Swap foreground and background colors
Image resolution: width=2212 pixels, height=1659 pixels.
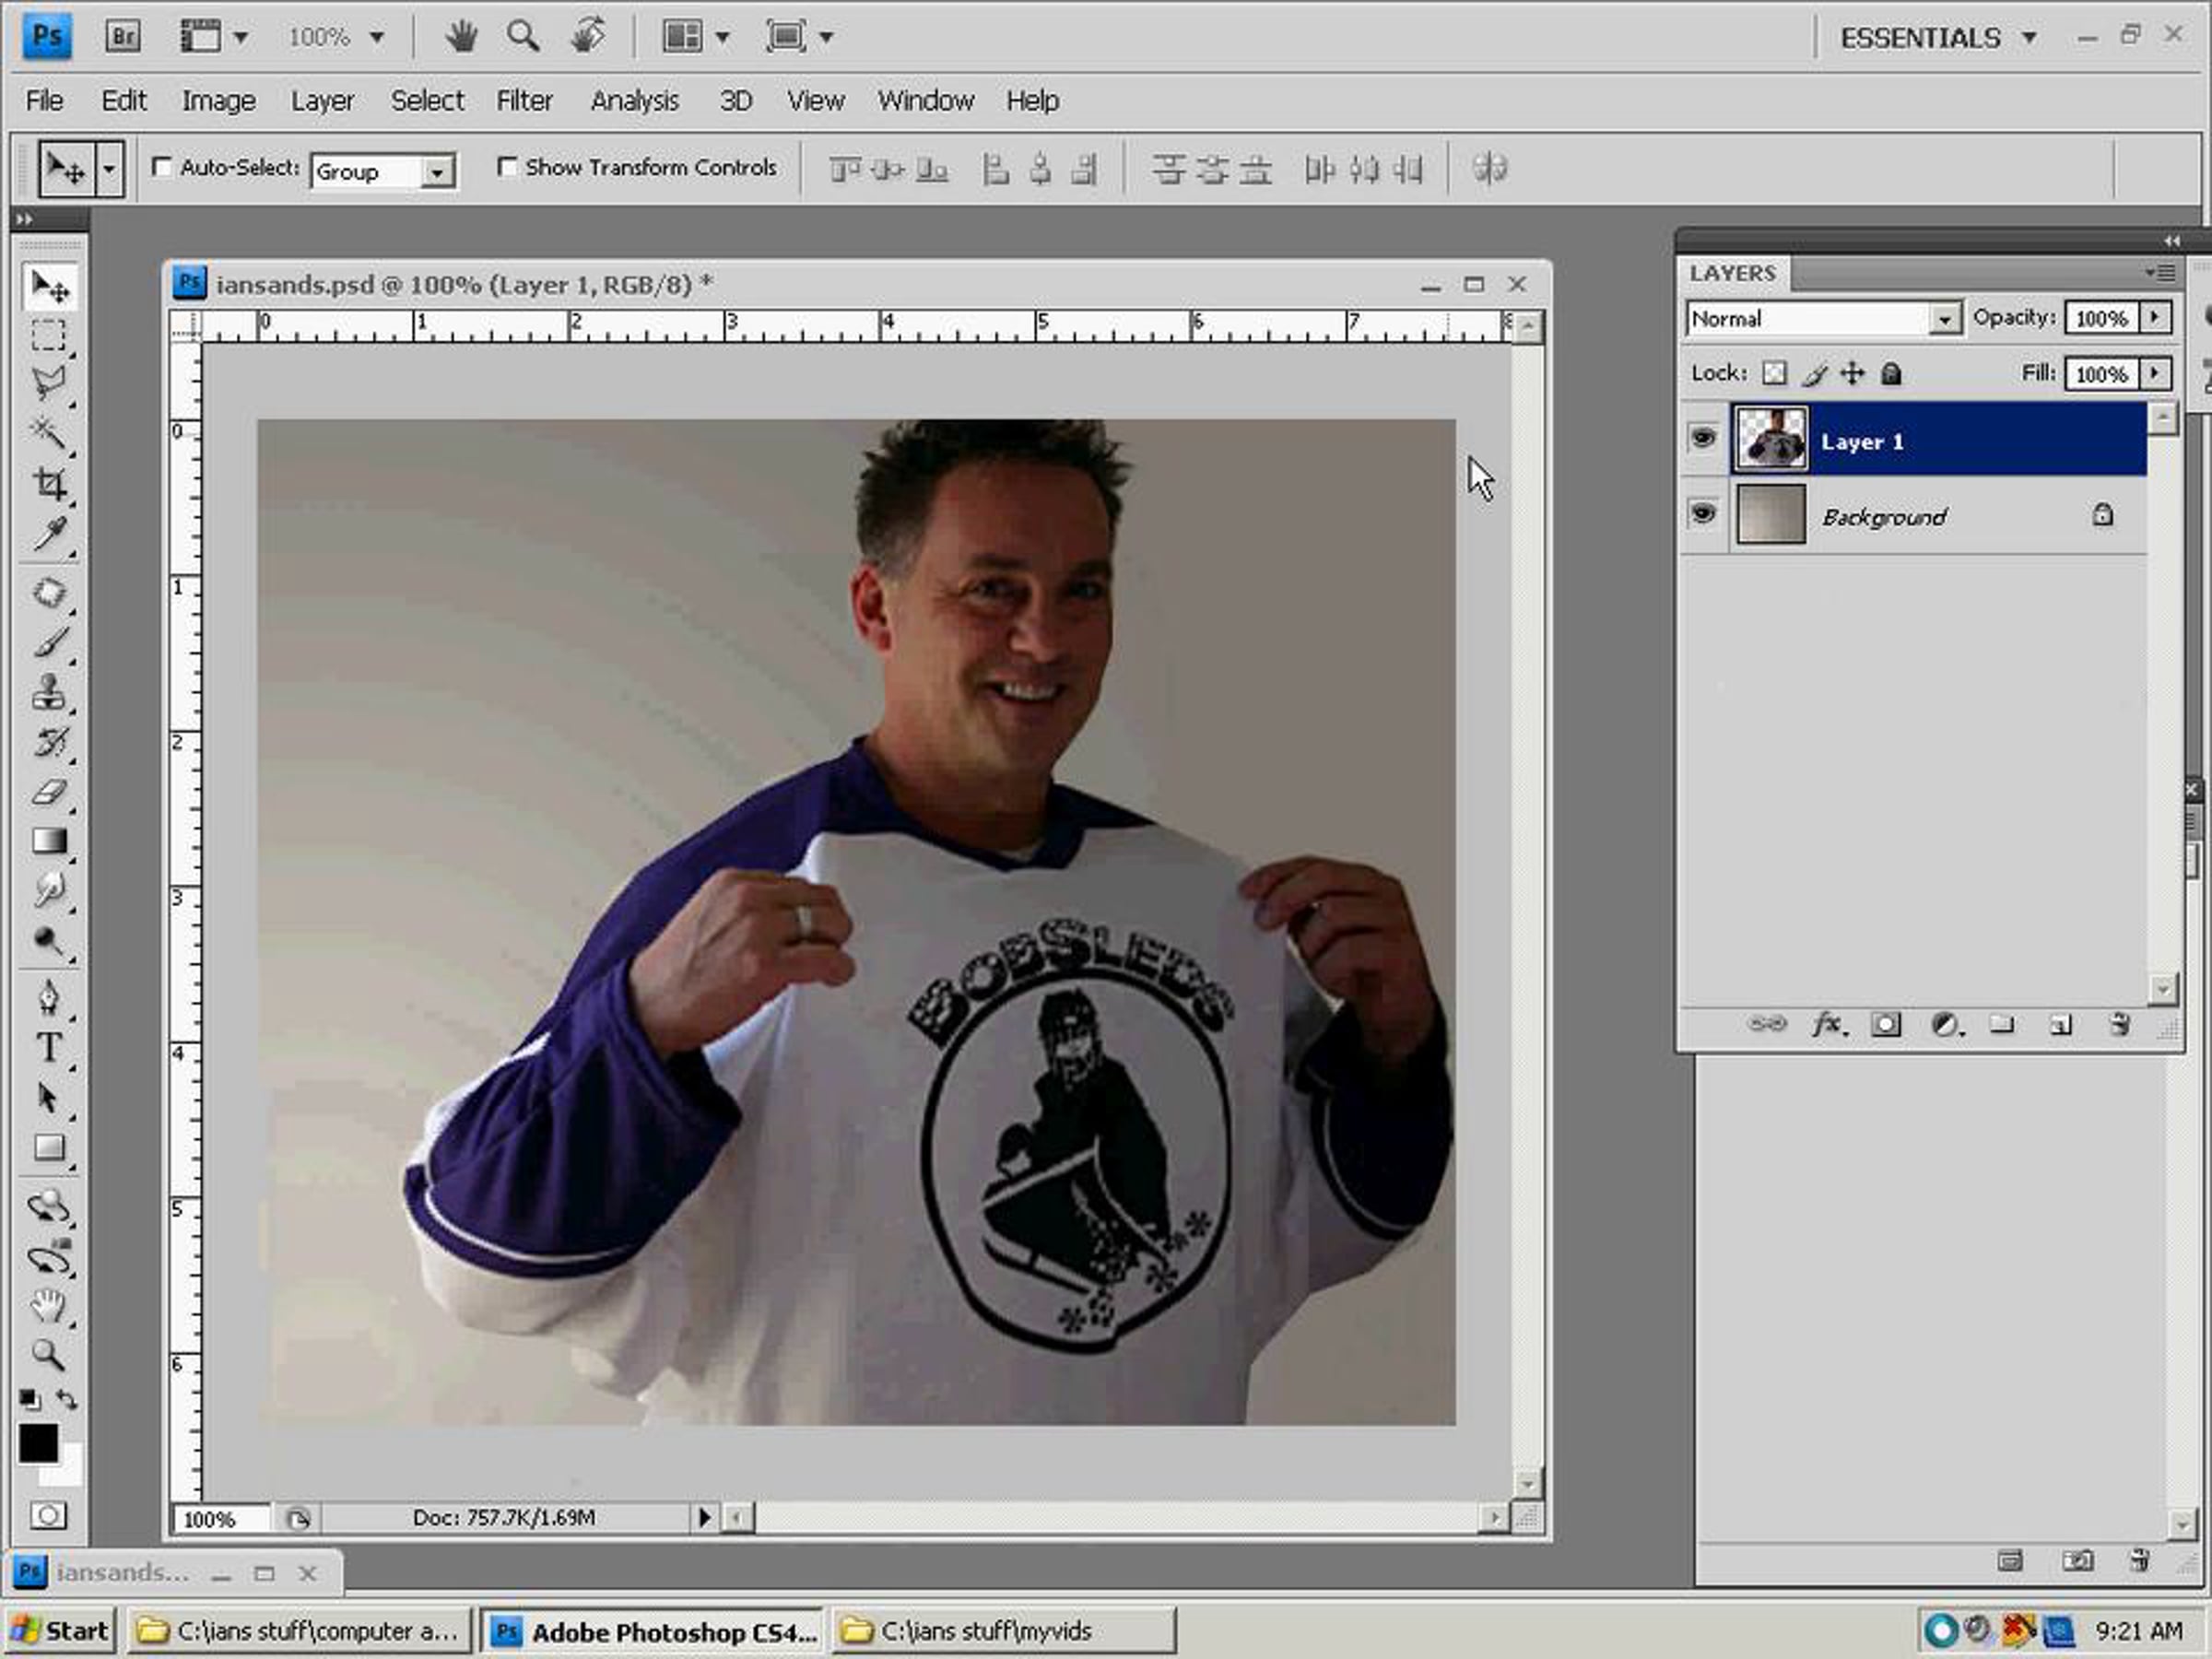pyautogui.click(x=67, y=1399)
